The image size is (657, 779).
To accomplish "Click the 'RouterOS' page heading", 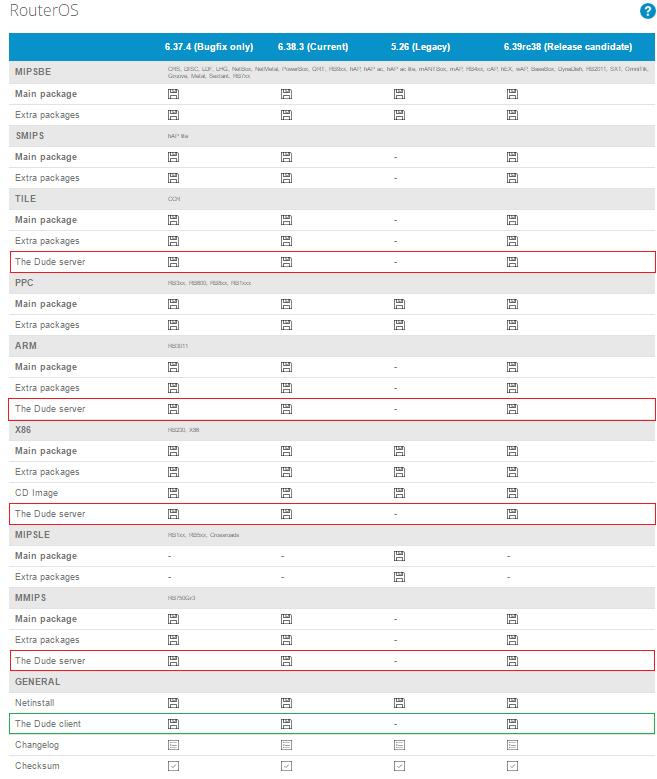I will click(44, 10).
